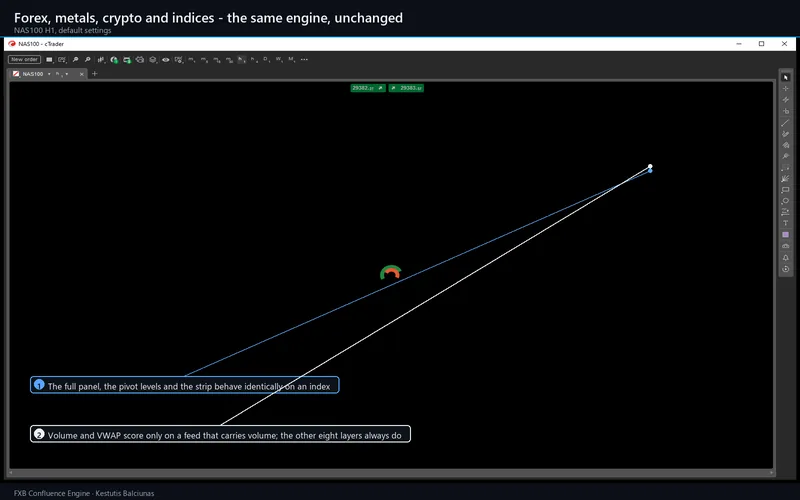Screen dimensions: 800x500
Task: Zoom out with the second magnifier icon
Action: click(87, 60)
